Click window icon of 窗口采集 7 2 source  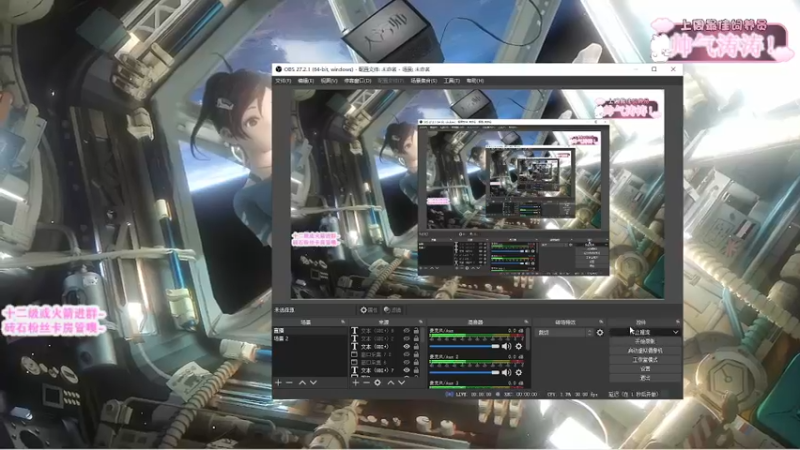click(355, 354)
